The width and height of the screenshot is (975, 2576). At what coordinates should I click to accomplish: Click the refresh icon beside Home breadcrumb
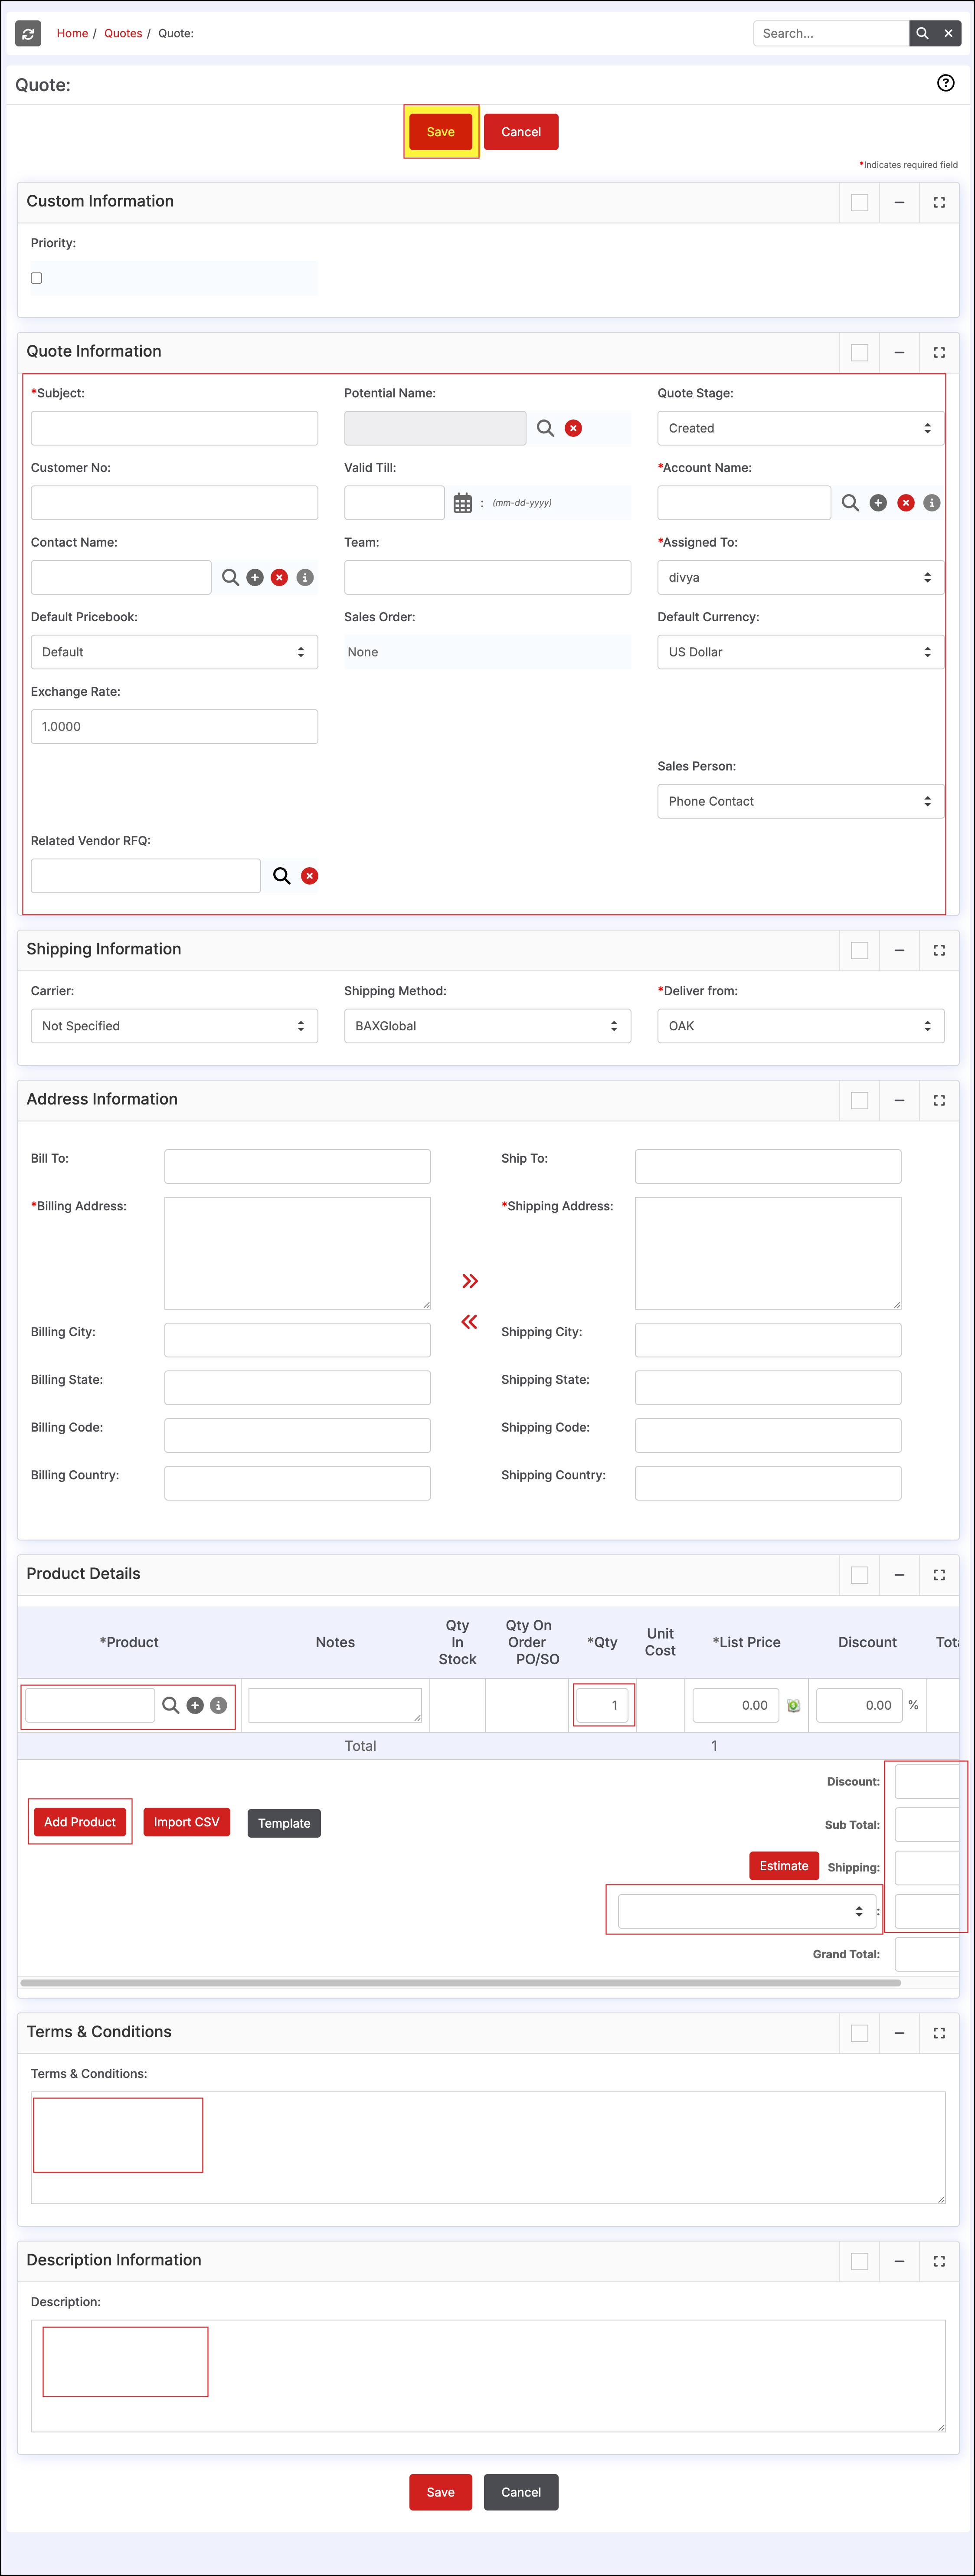tap(28, 33)
